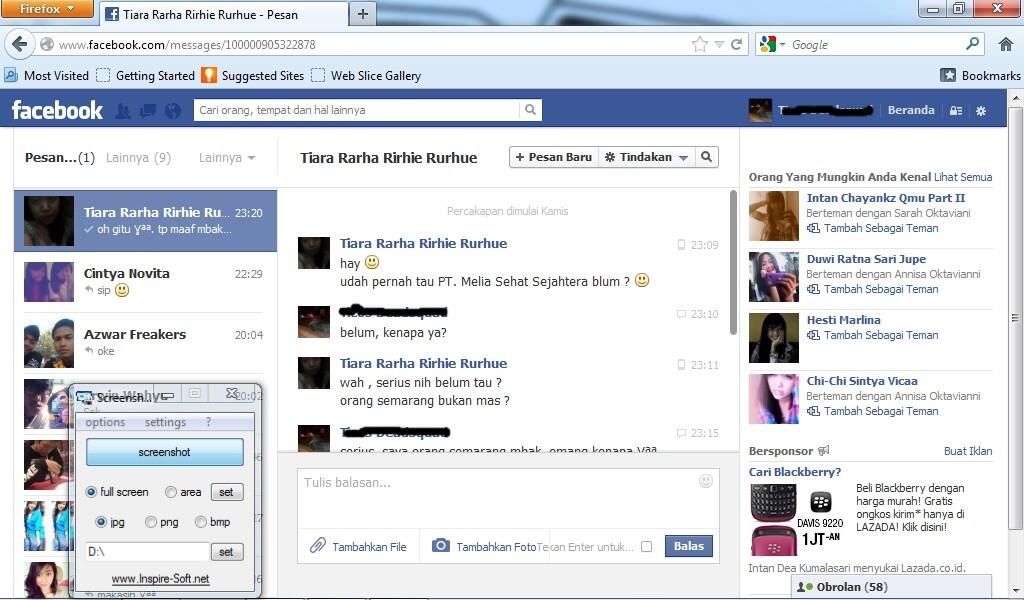The image size is (1024, 600).
Task: Open Firefox home page icon
Action: [1006, 44]
